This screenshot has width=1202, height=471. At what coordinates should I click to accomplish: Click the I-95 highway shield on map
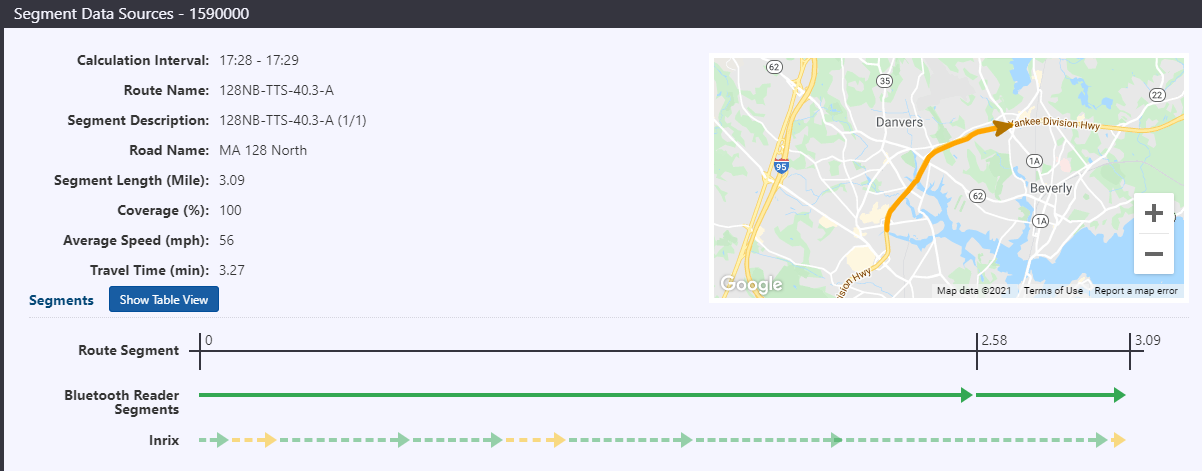click(x=781, y=166)
